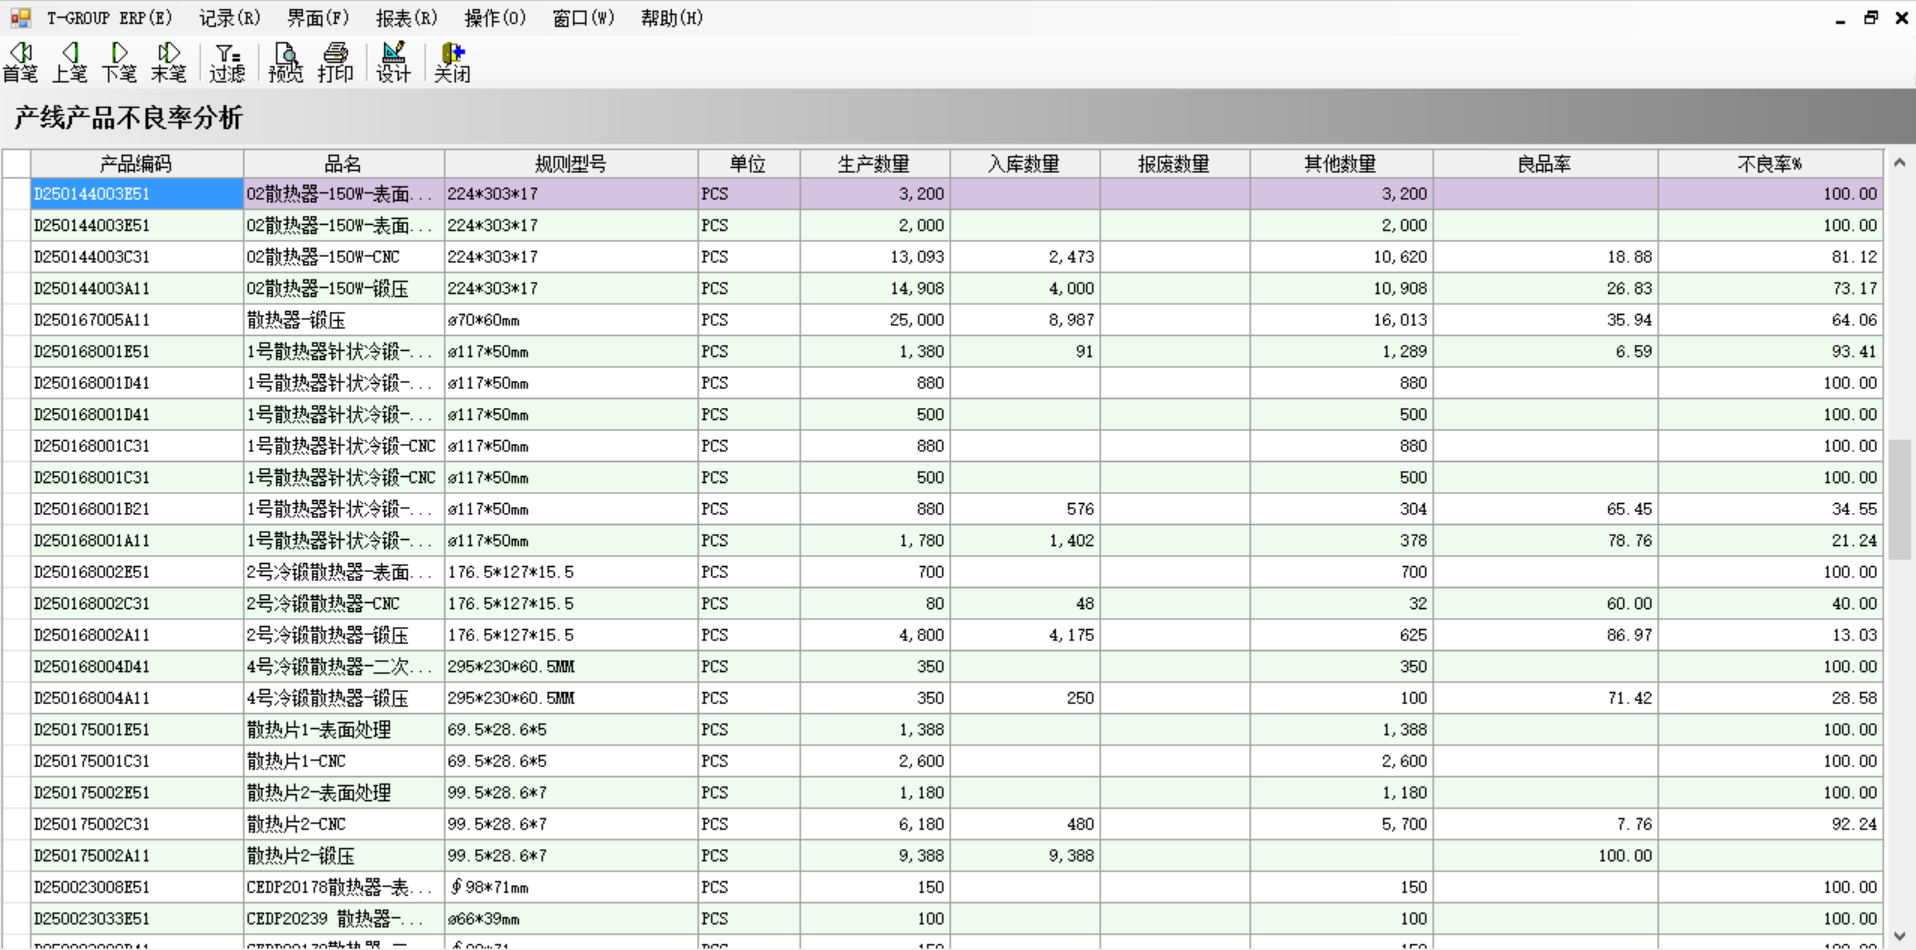The height and width of the screenshot is (950, 1916).
Task: Select product code D250175001E51
Action: click(137, 730)
